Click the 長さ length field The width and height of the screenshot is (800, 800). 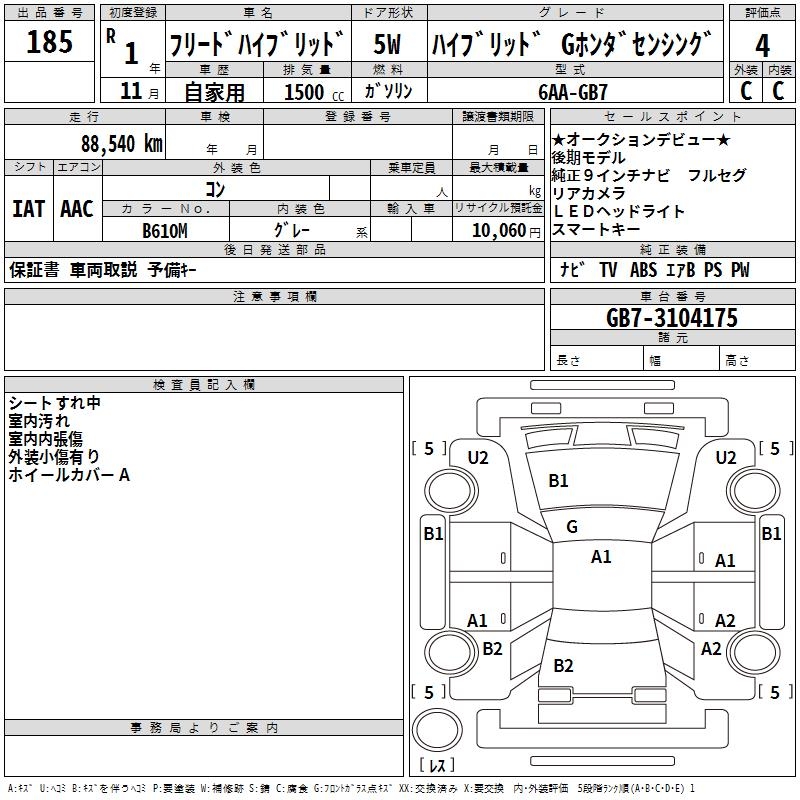pyautogui.click(x=597, y=358)
